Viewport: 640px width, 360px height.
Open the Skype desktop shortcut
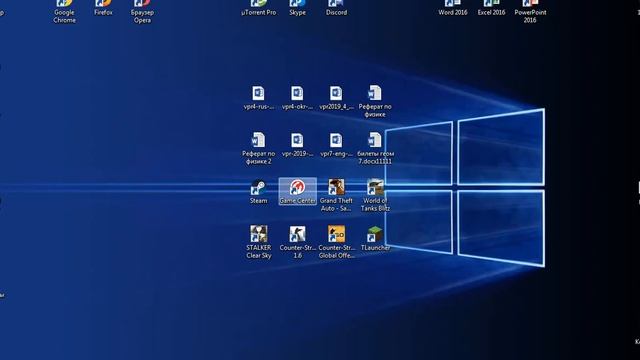[297, 8]
